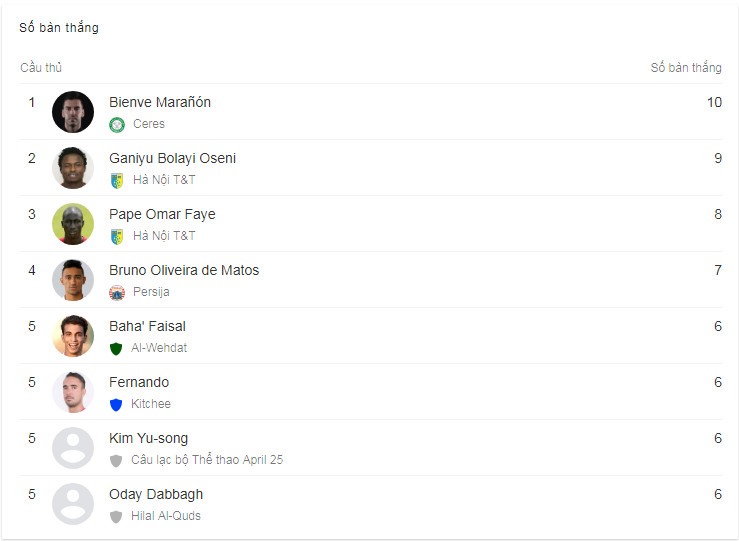This screenshot has width=739, height=541.
Task: Click Hà Nội T&T badge under Ganiyu Bolayi Oseni
Action: coord(117,180)
